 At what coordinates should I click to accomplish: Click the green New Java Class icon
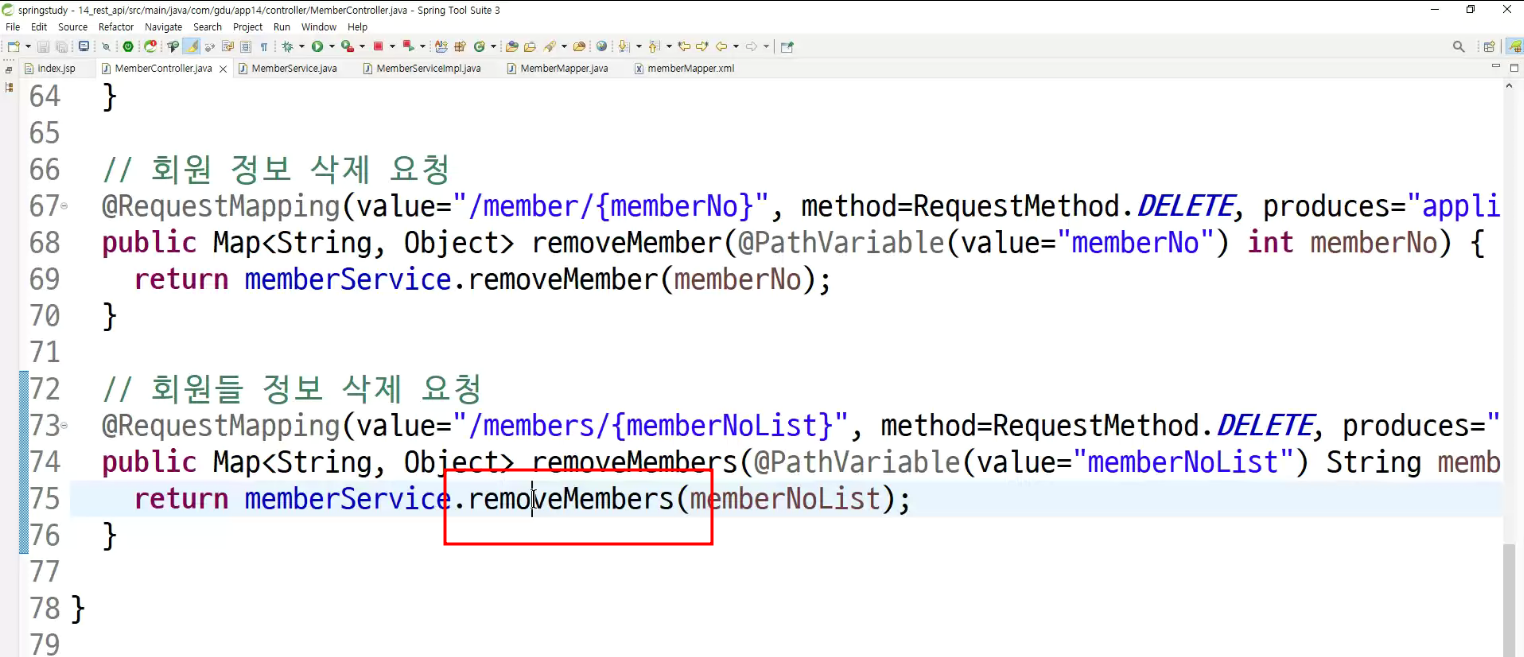pyautogui.click(x=479, y=46)
